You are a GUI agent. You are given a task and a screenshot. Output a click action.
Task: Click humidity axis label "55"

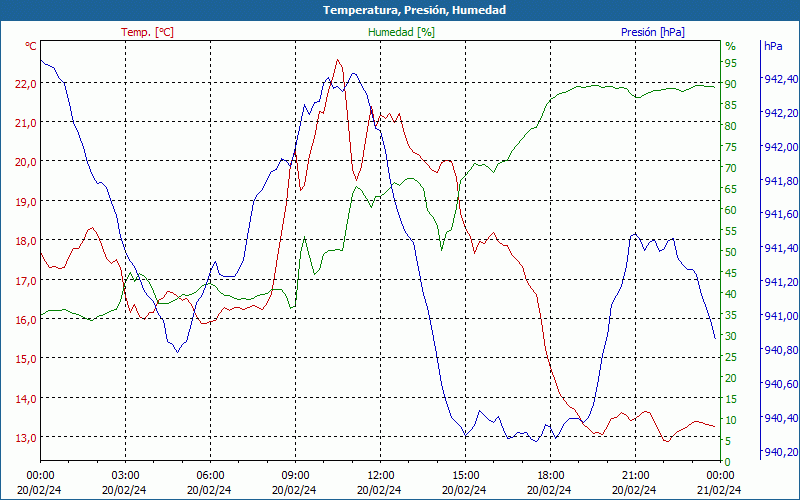[731, 231]
